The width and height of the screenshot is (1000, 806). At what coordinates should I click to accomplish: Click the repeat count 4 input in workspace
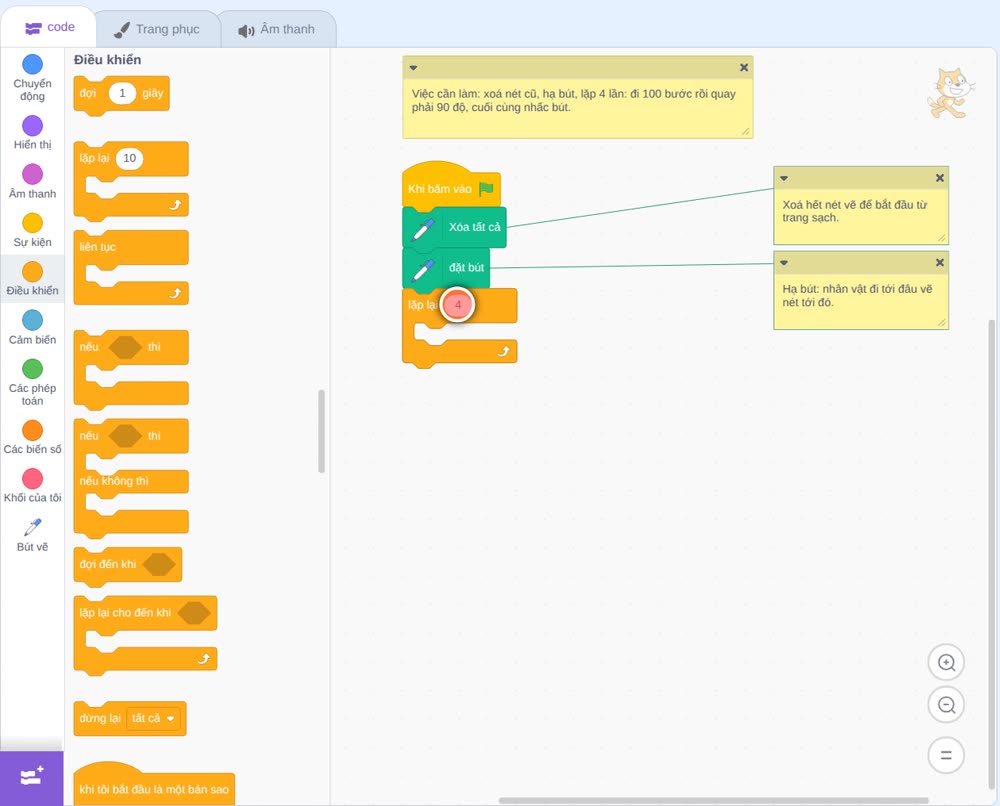tap(457, 305)
